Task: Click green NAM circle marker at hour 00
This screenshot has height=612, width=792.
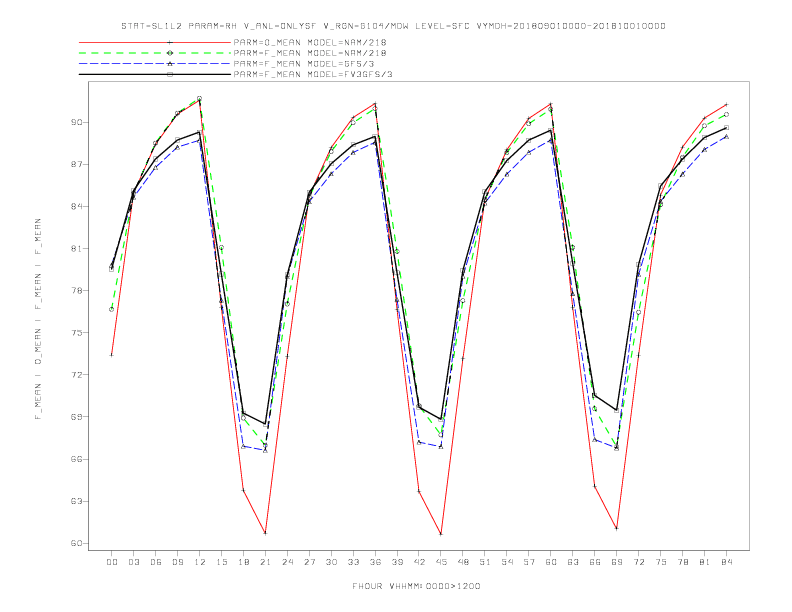Action: point(112,309)
